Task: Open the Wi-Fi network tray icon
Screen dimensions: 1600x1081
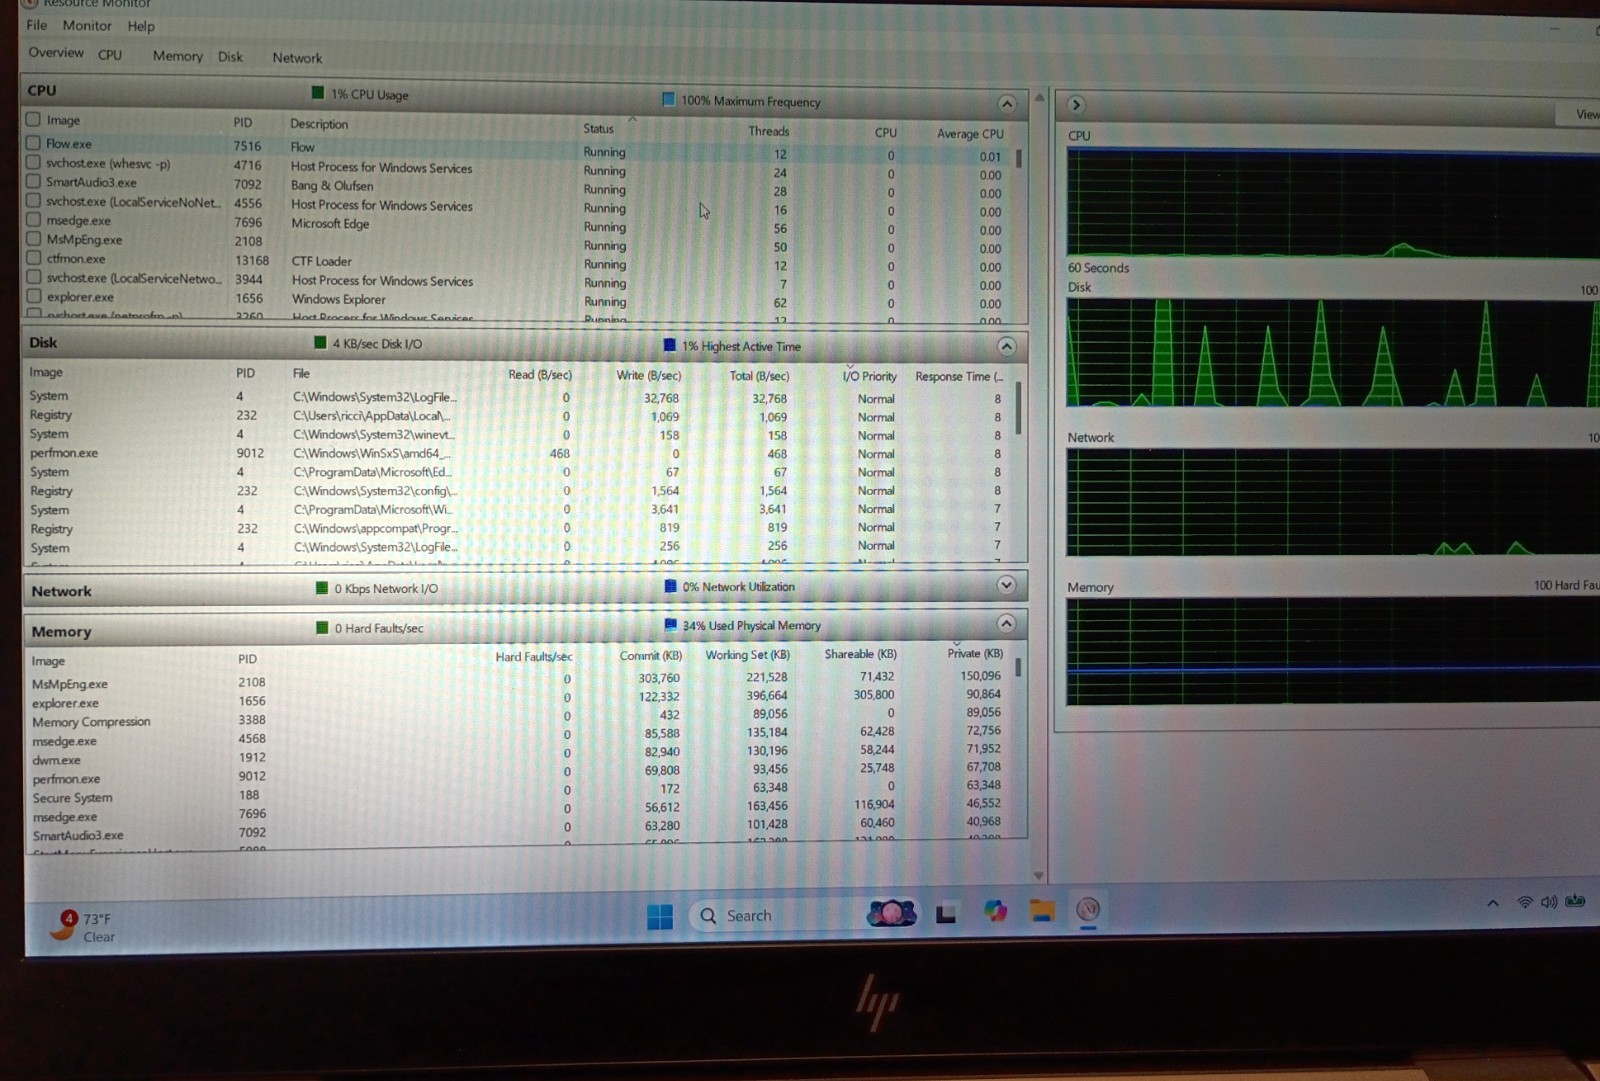Action: pyautogui.click(x=1525, y=902)
